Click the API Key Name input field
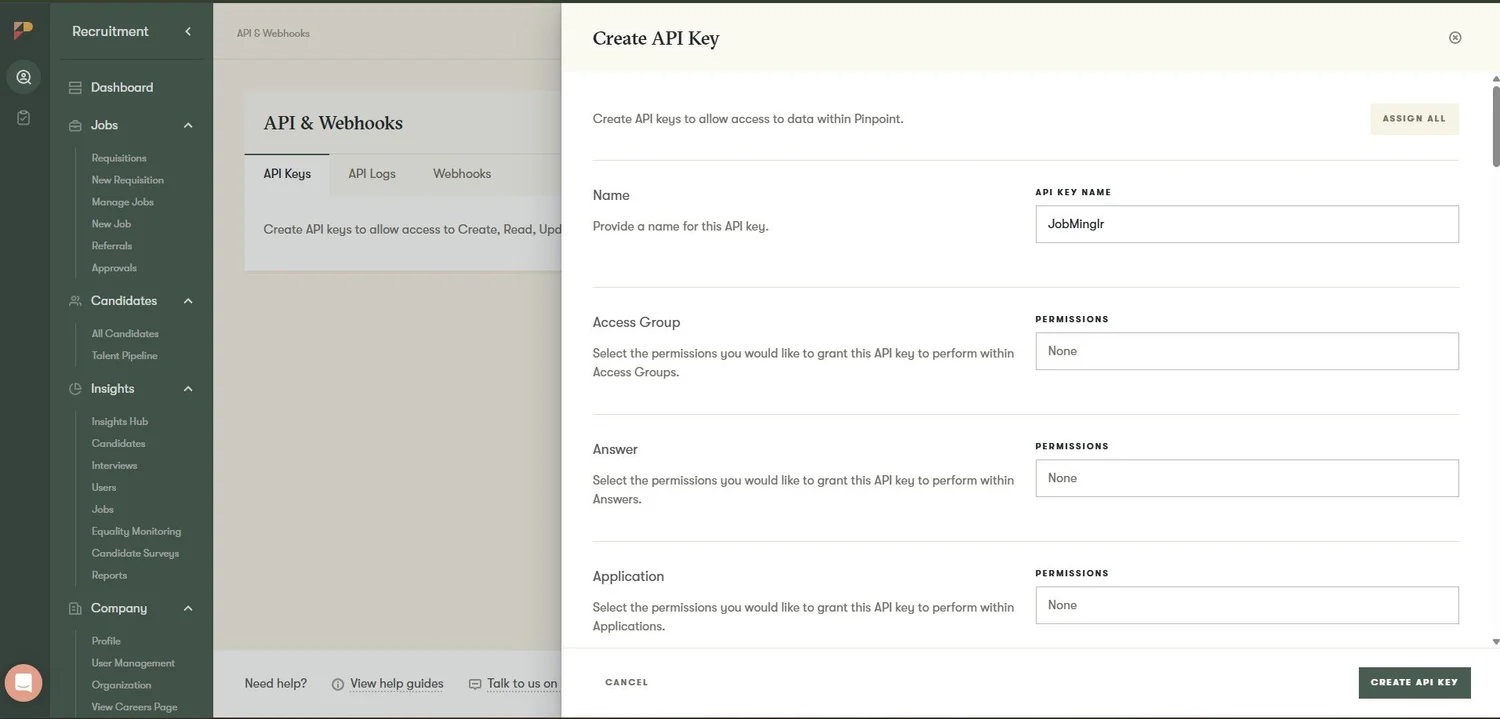Image resolution: width=1500 pixels, height=719 pixels. pyautogui.click(x=1246, y=224)
